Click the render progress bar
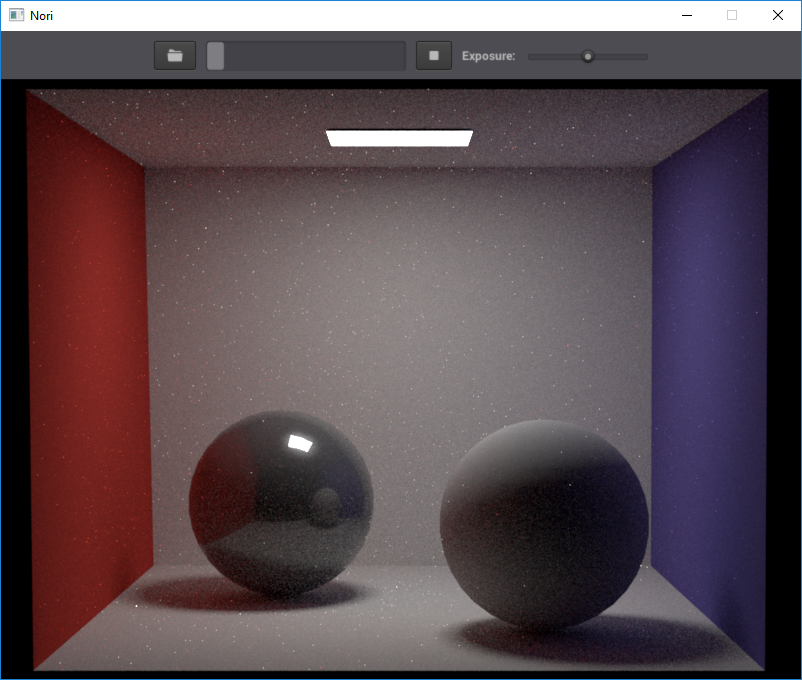This screenshot has width=802, height=680. click(306, 56)
